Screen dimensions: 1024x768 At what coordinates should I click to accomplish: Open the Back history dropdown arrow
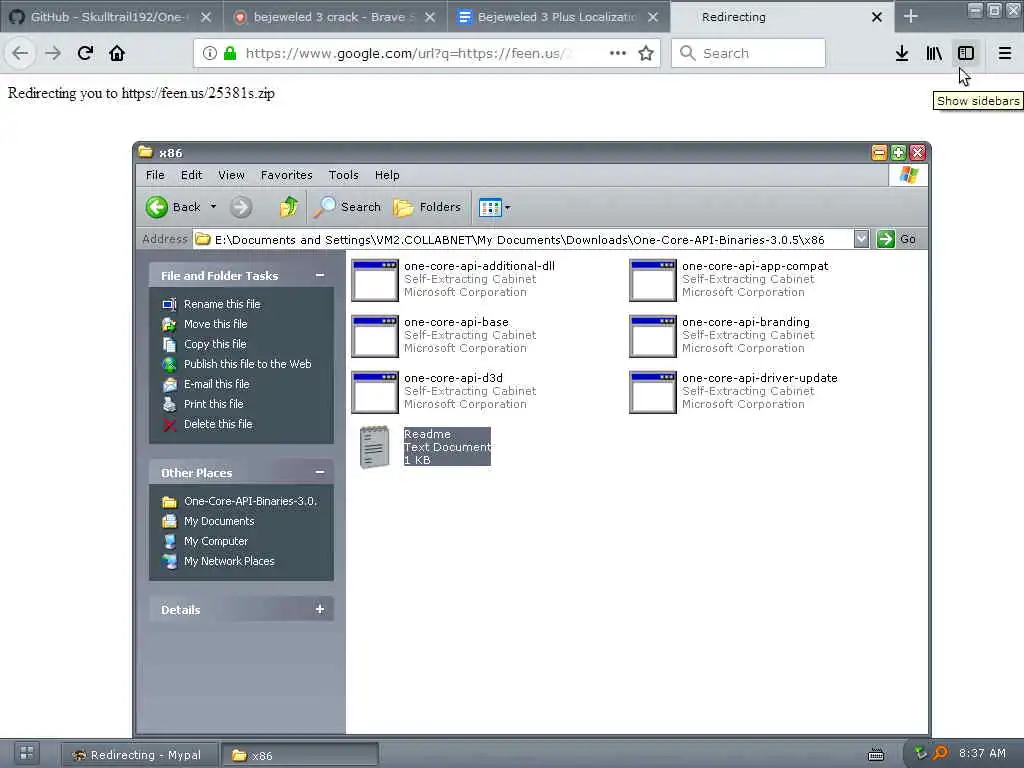[213, 207]
